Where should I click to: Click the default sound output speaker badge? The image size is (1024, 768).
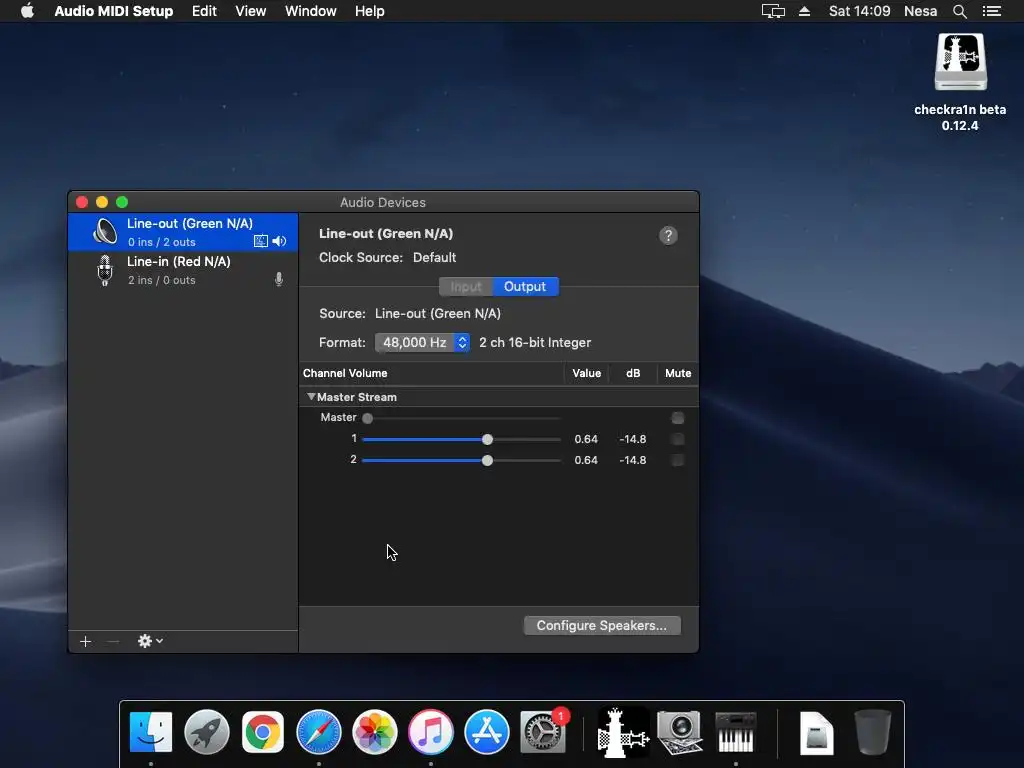tap(280, 241)
